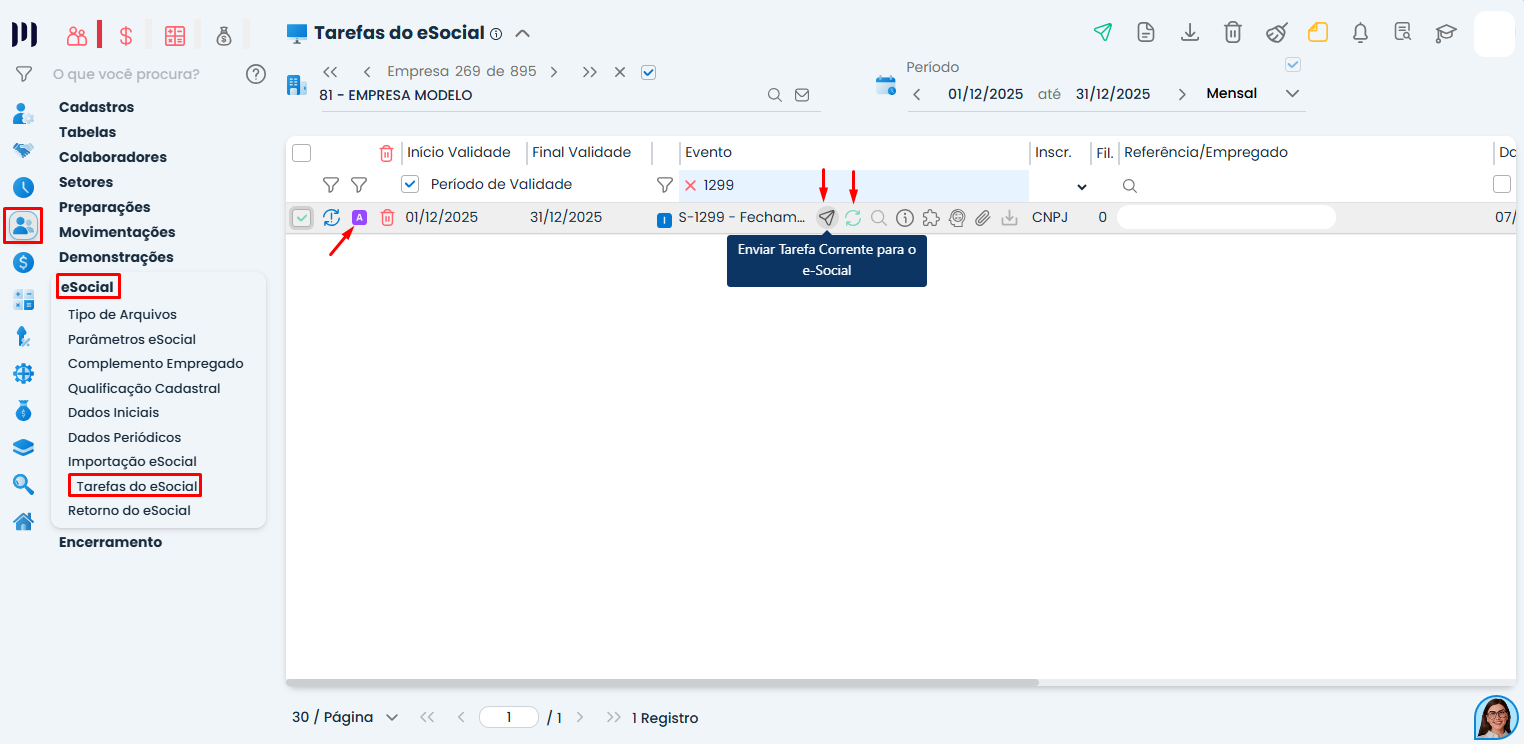Send current task to e-Social in S-1299 row
Screen dimensions: 1524x744
click(x=827, y=217)
